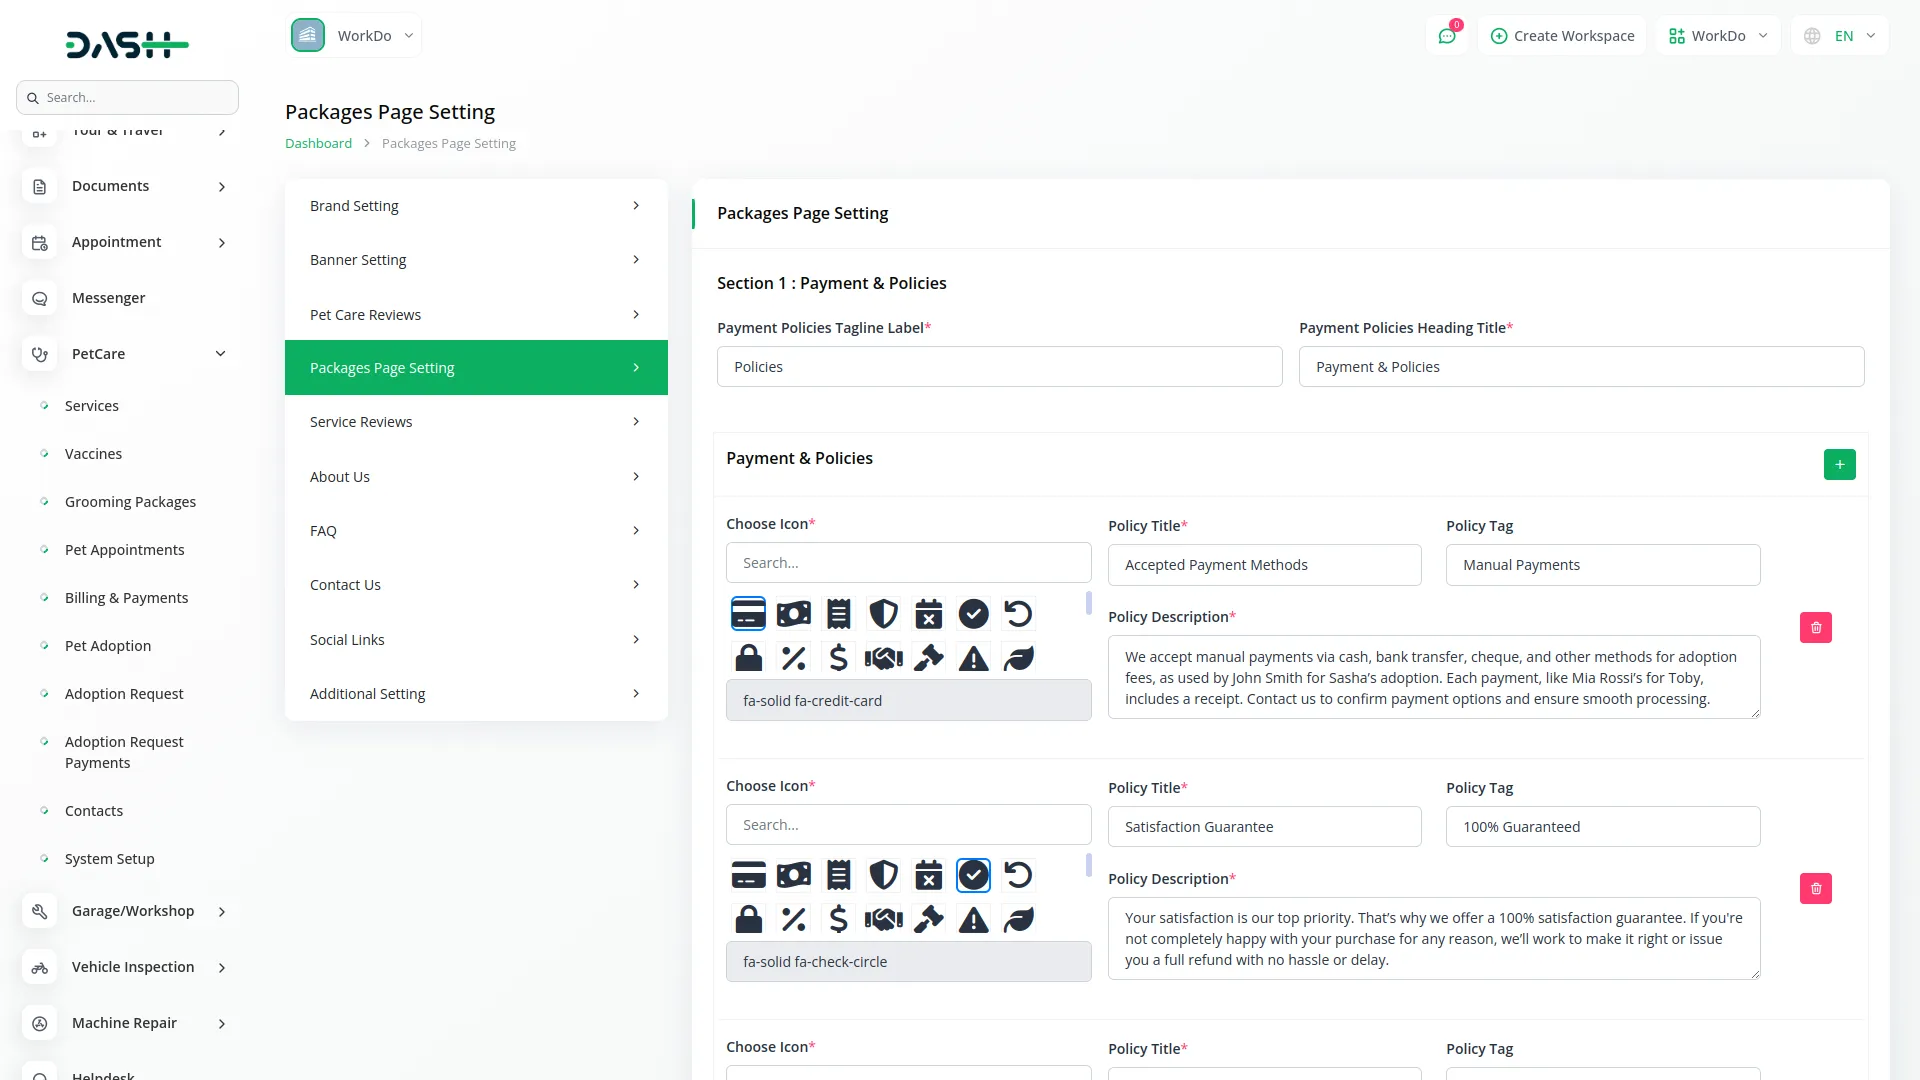Screen dimensions: 1920x1080
Task: Add a new Payment & Policies row
Action: 1839,464
